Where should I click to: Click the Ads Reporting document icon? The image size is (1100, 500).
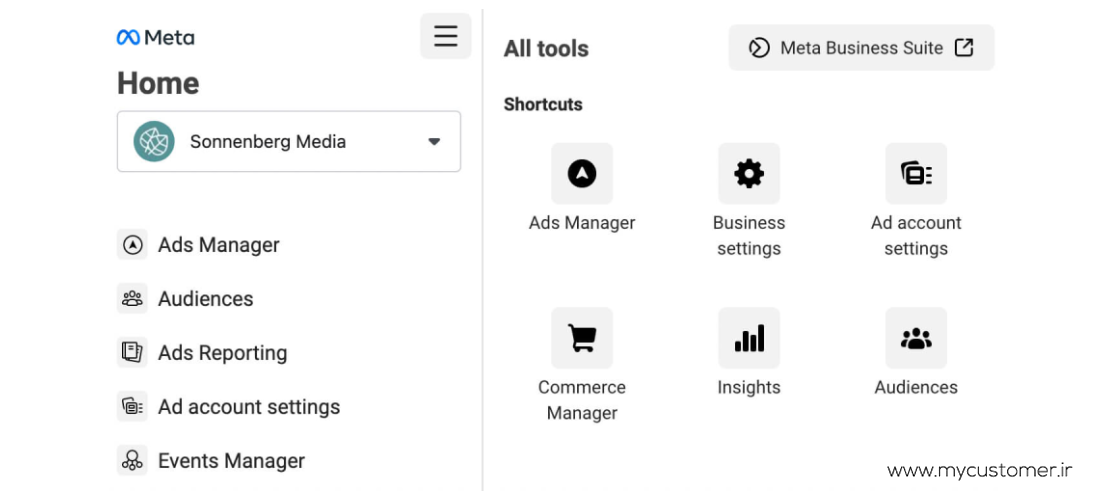point(132,352)
